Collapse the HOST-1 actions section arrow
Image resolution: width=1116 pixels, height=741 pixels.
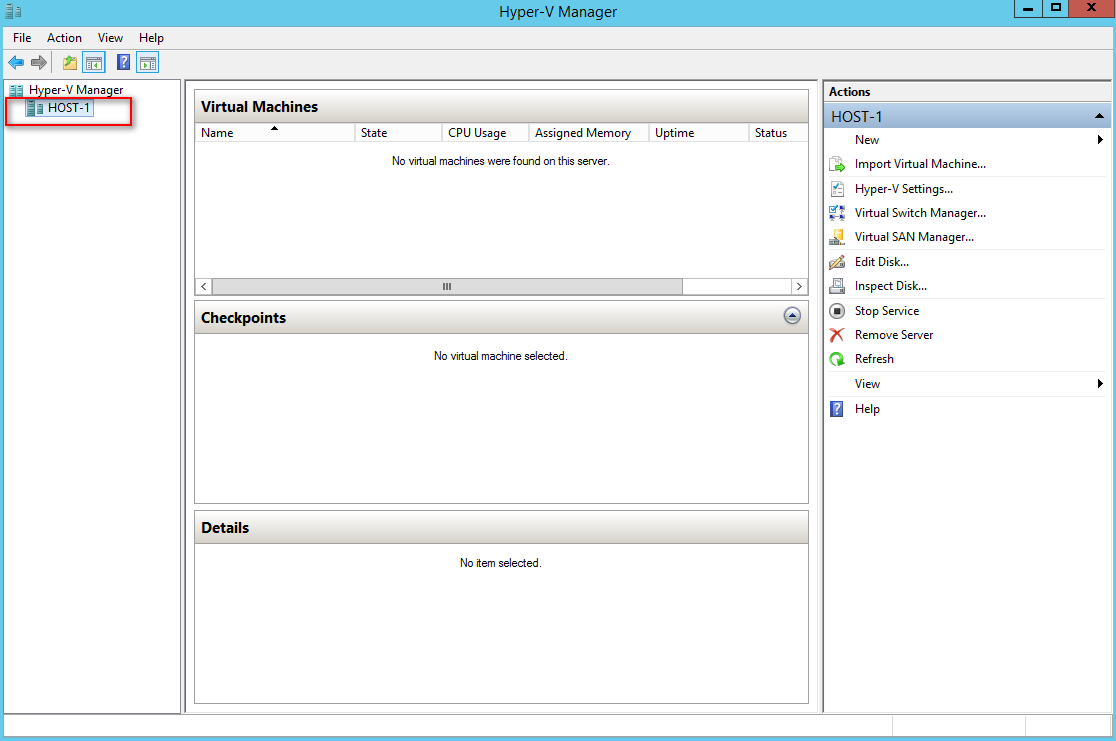click(x=1099, y=116)
